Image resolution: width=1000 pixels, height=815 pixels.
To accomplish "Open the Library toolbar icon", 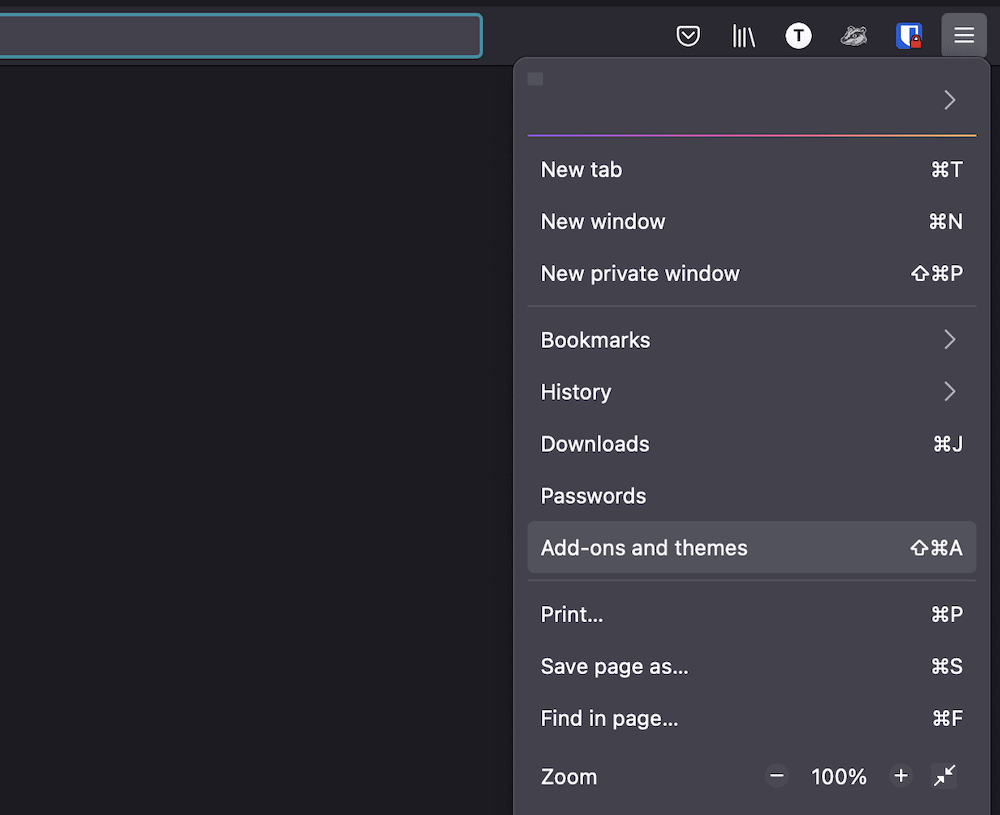I will (743, 35).
